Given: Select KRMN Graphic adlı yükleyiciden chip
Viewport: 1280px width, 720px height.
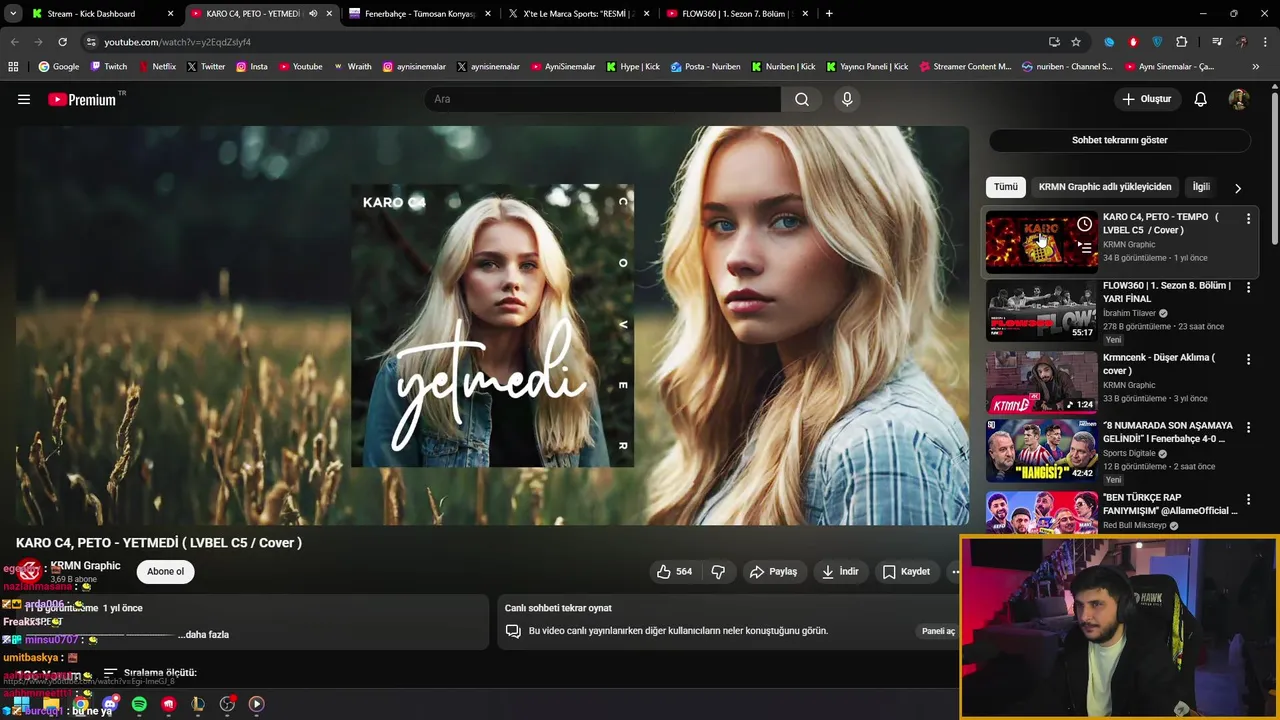Looking at the screenshot, I should click(x=1104, y=187).
